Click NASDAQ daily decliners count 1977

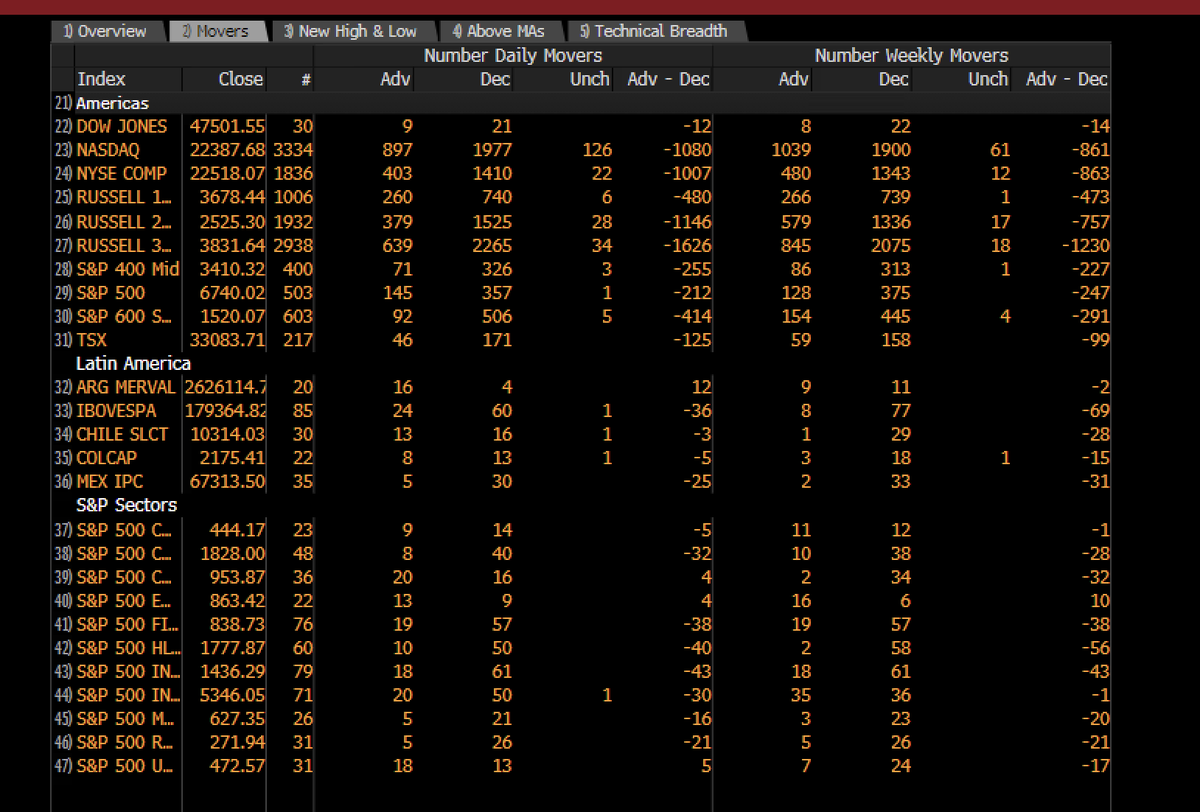tap(492, 150)
